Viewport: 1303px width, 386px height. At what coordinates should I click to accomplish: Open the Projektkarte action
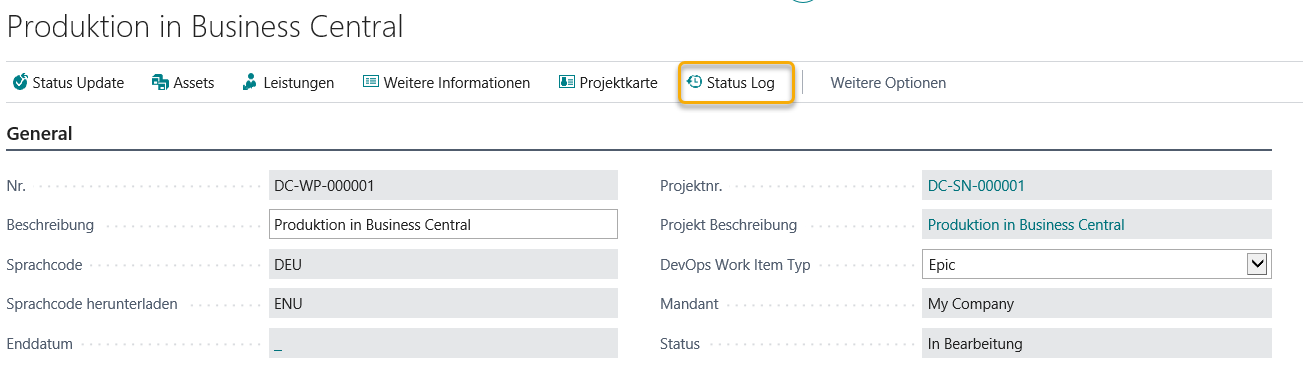608,83
